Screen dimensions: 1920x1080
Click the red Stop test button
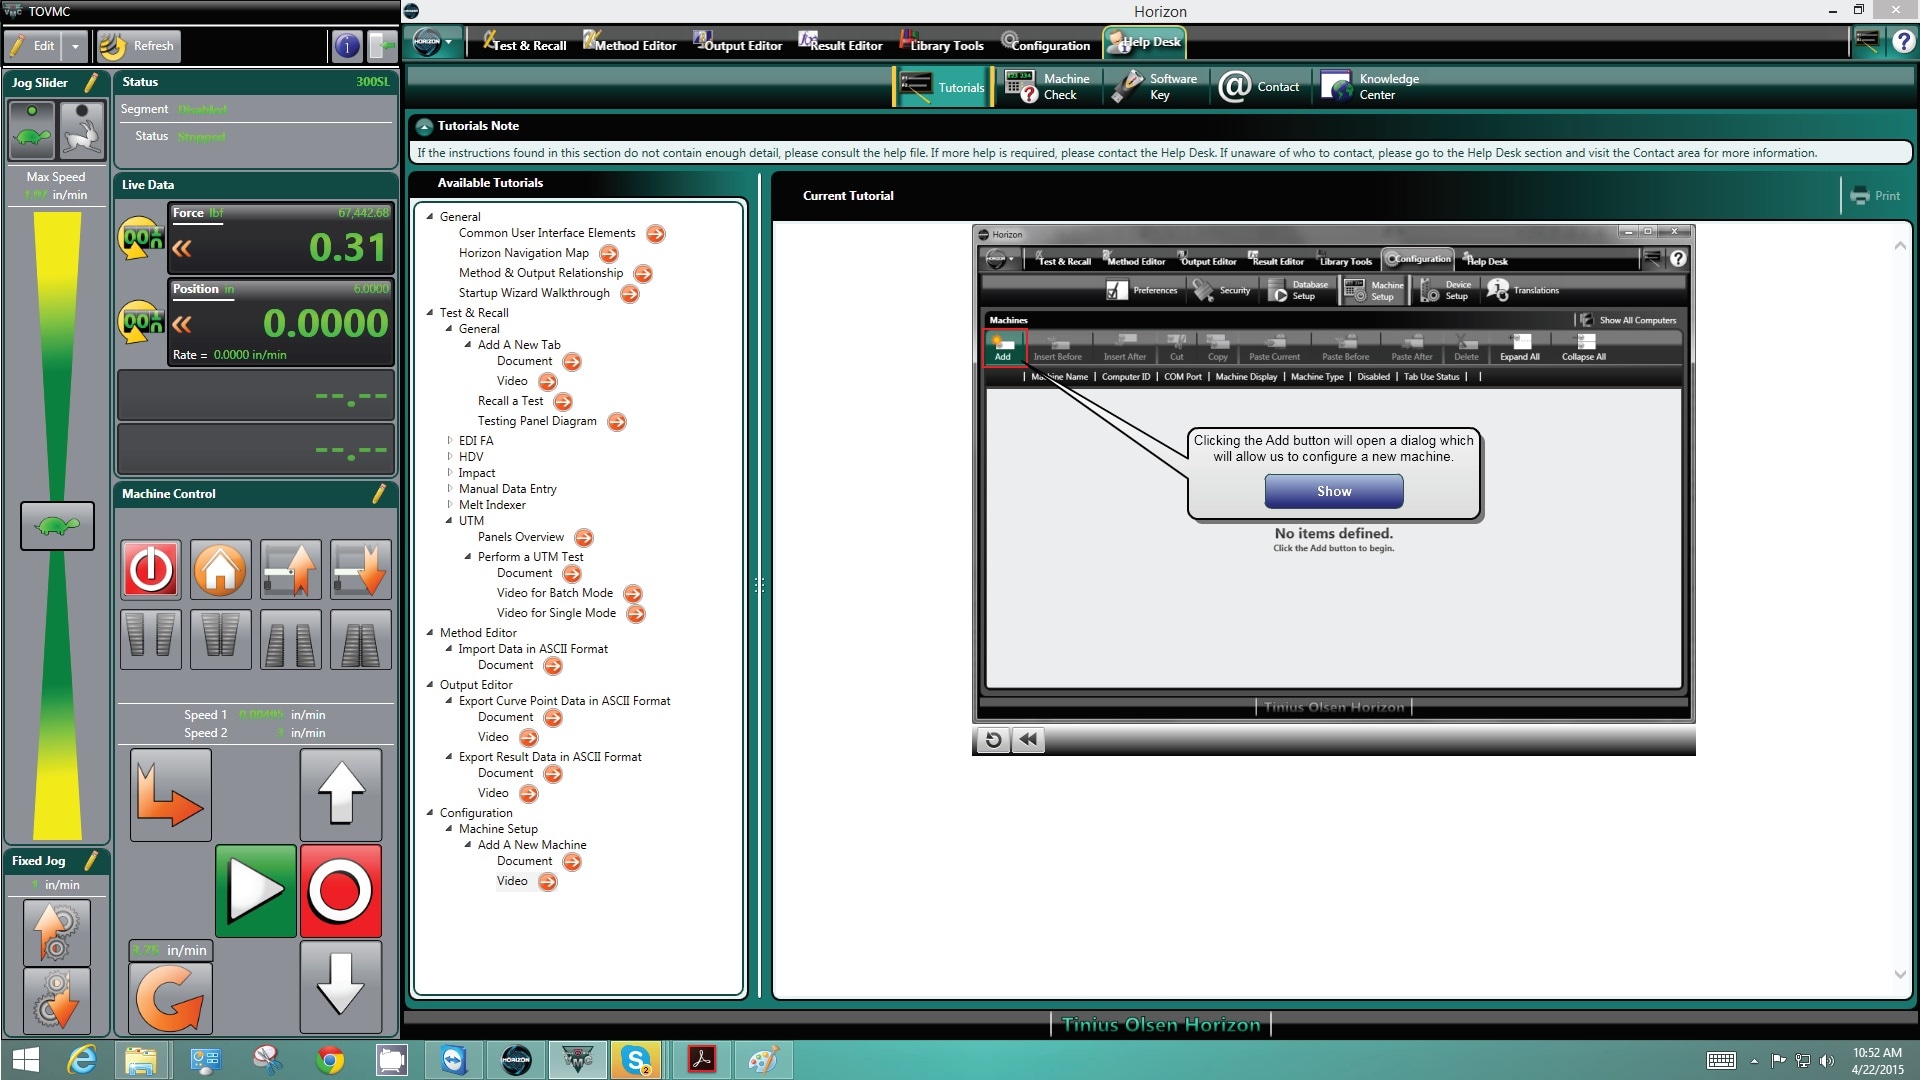coord(341,891)
